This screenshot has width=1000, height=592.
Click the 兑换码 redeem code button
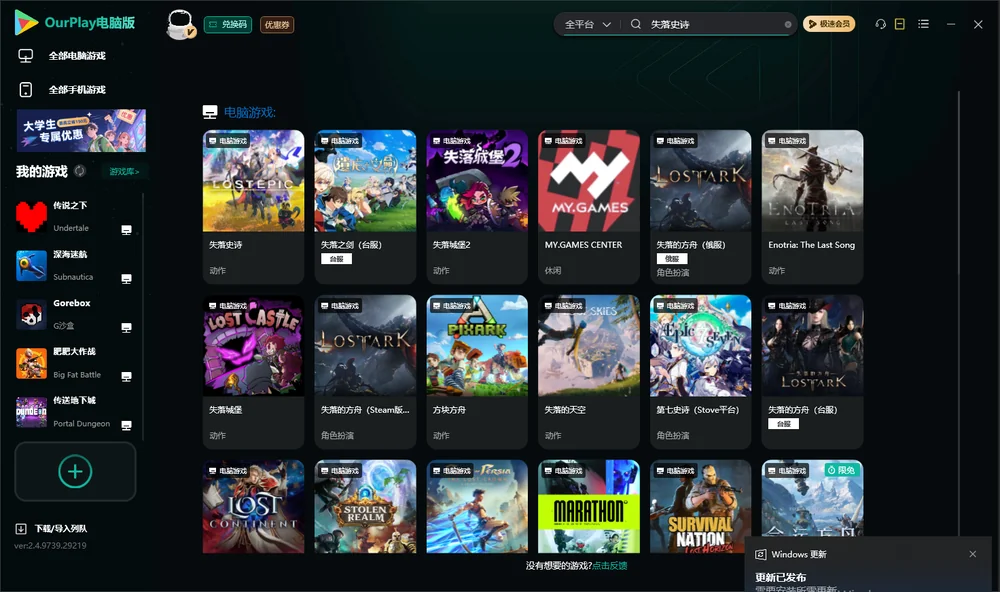(x=228, y=24)
